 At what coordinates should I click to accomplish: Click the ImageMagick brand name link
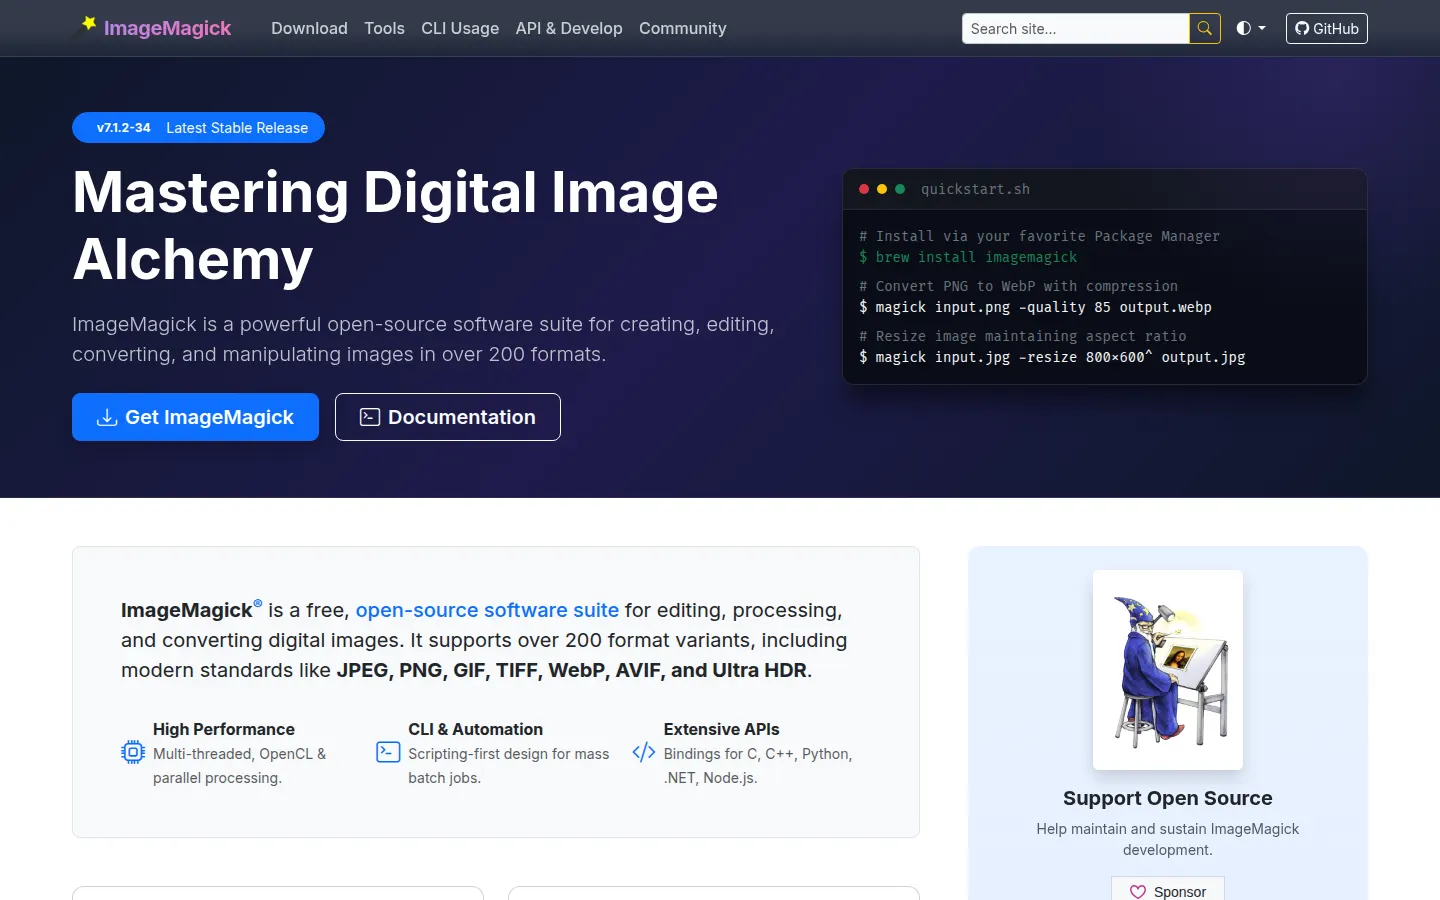click(167, 28)
